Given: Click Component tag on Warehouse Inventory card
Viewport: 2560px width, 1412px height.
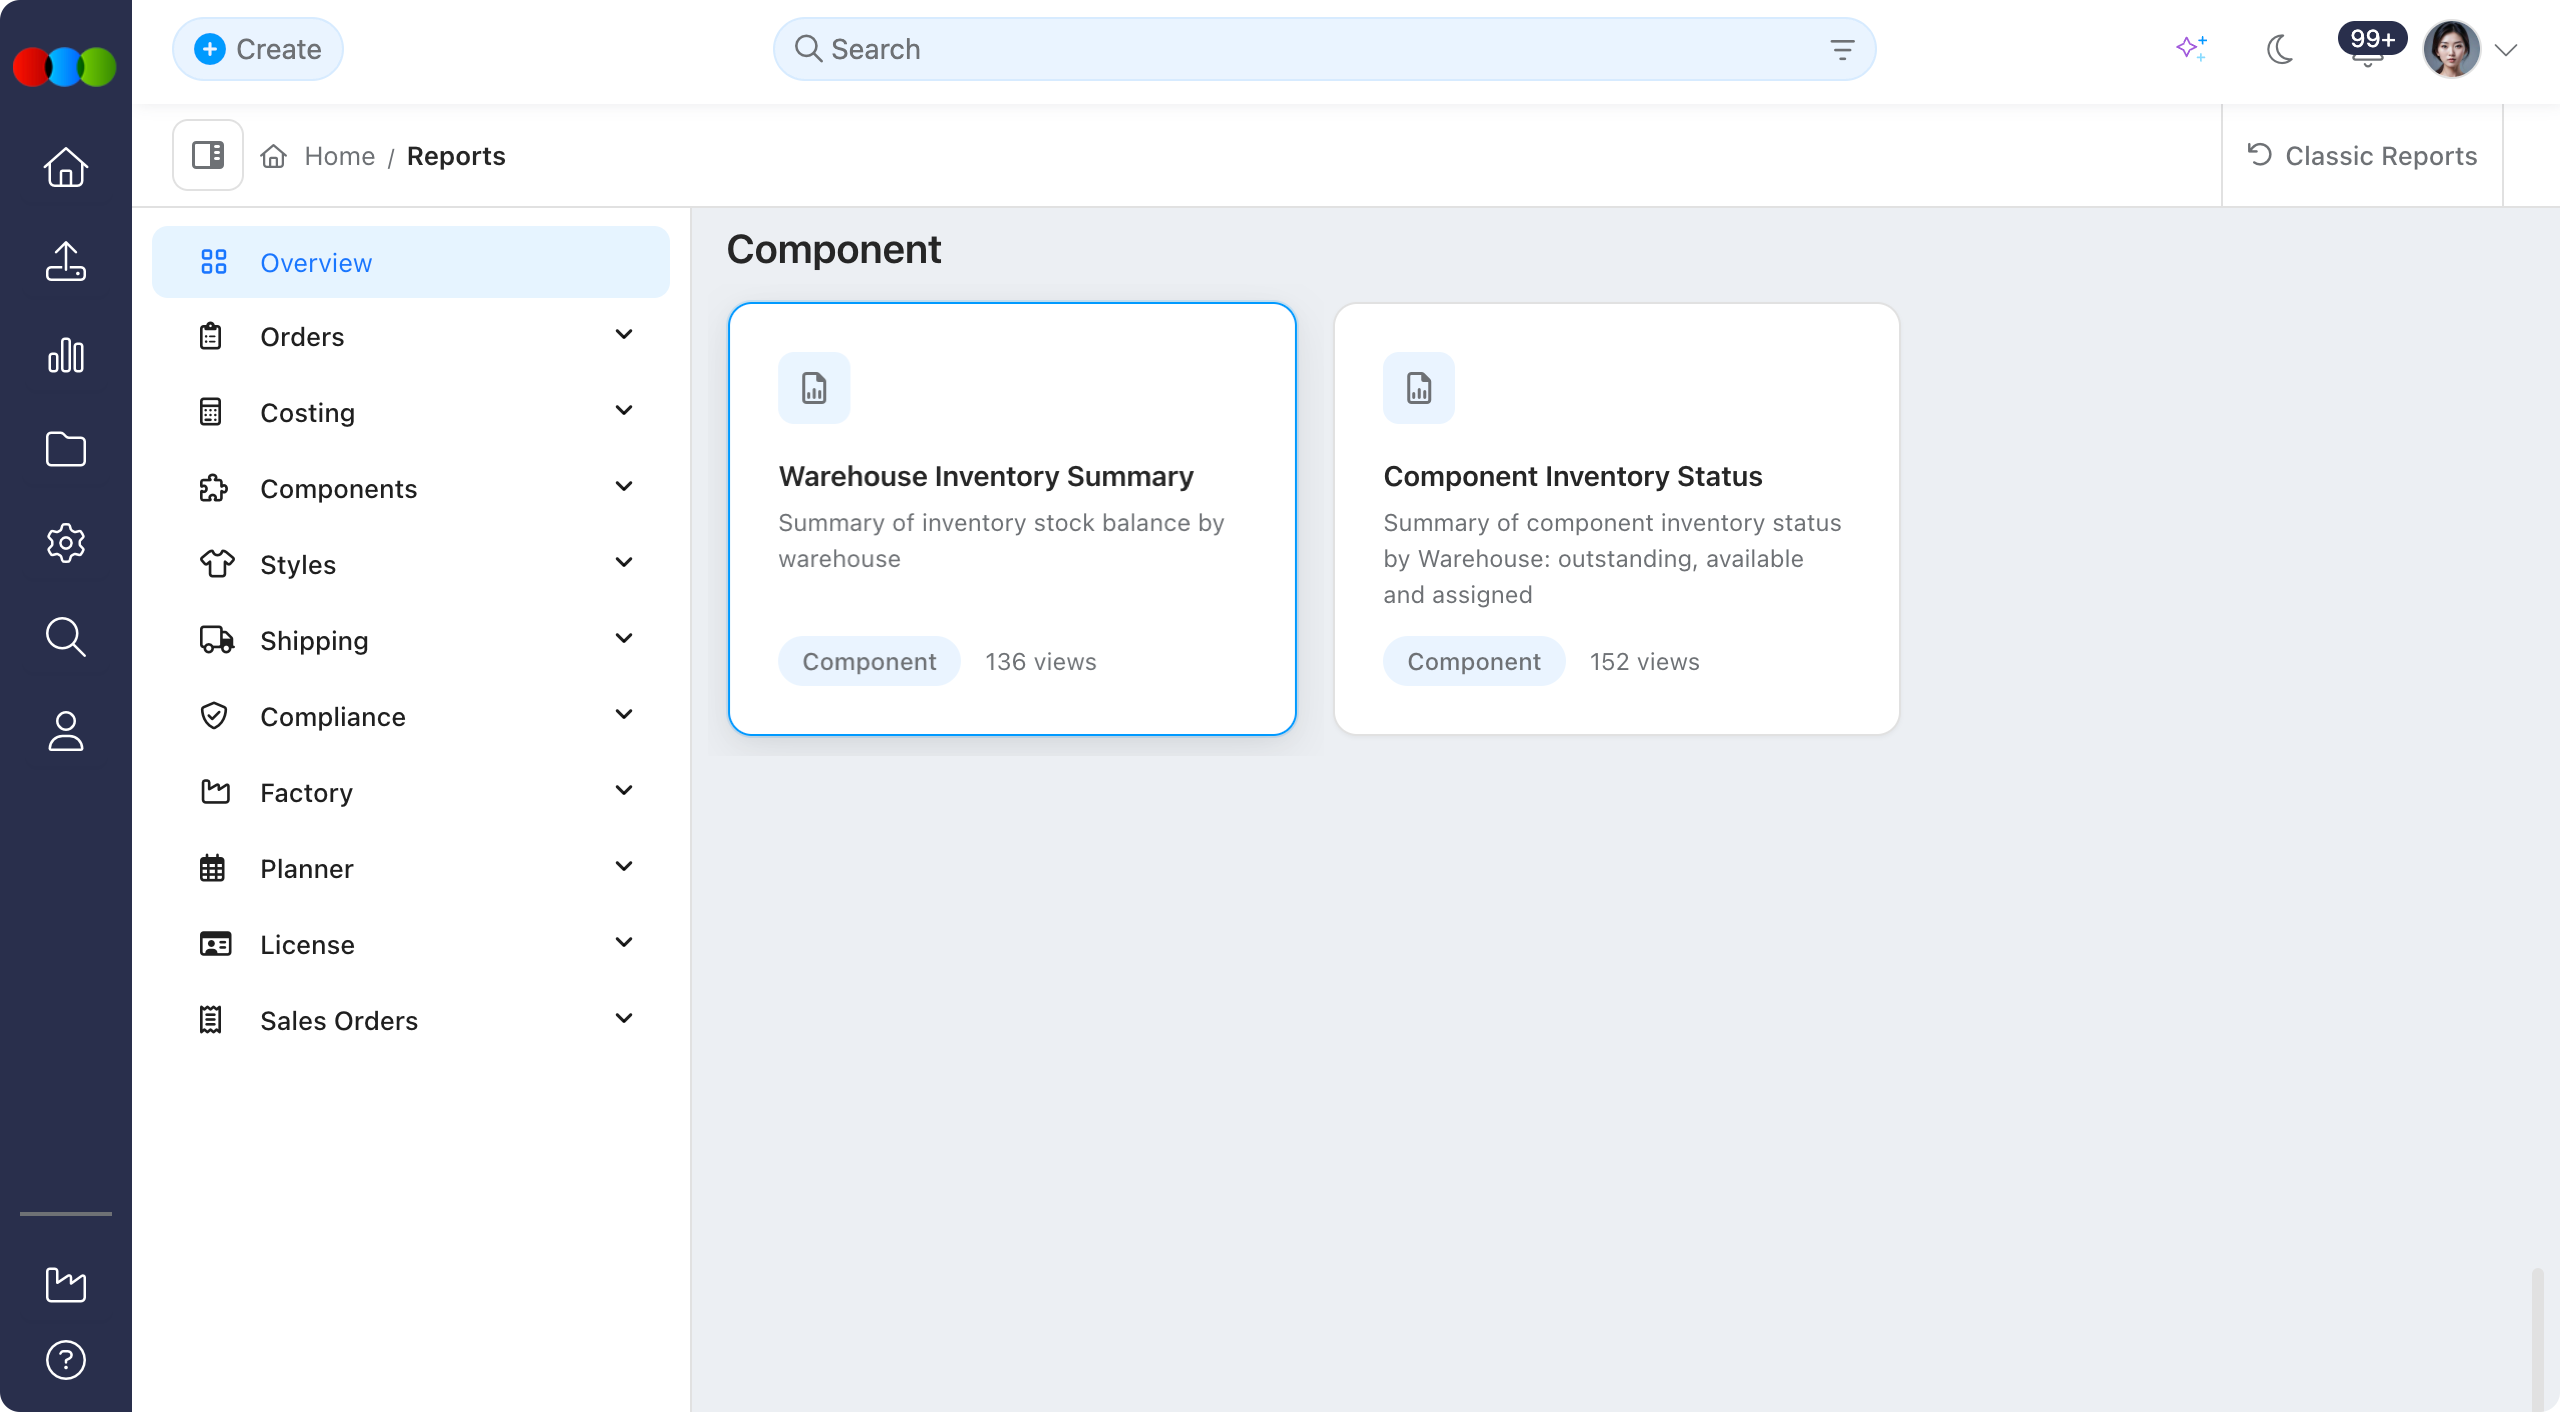Looking at the screenshot, I should click(x=869, y=661).
